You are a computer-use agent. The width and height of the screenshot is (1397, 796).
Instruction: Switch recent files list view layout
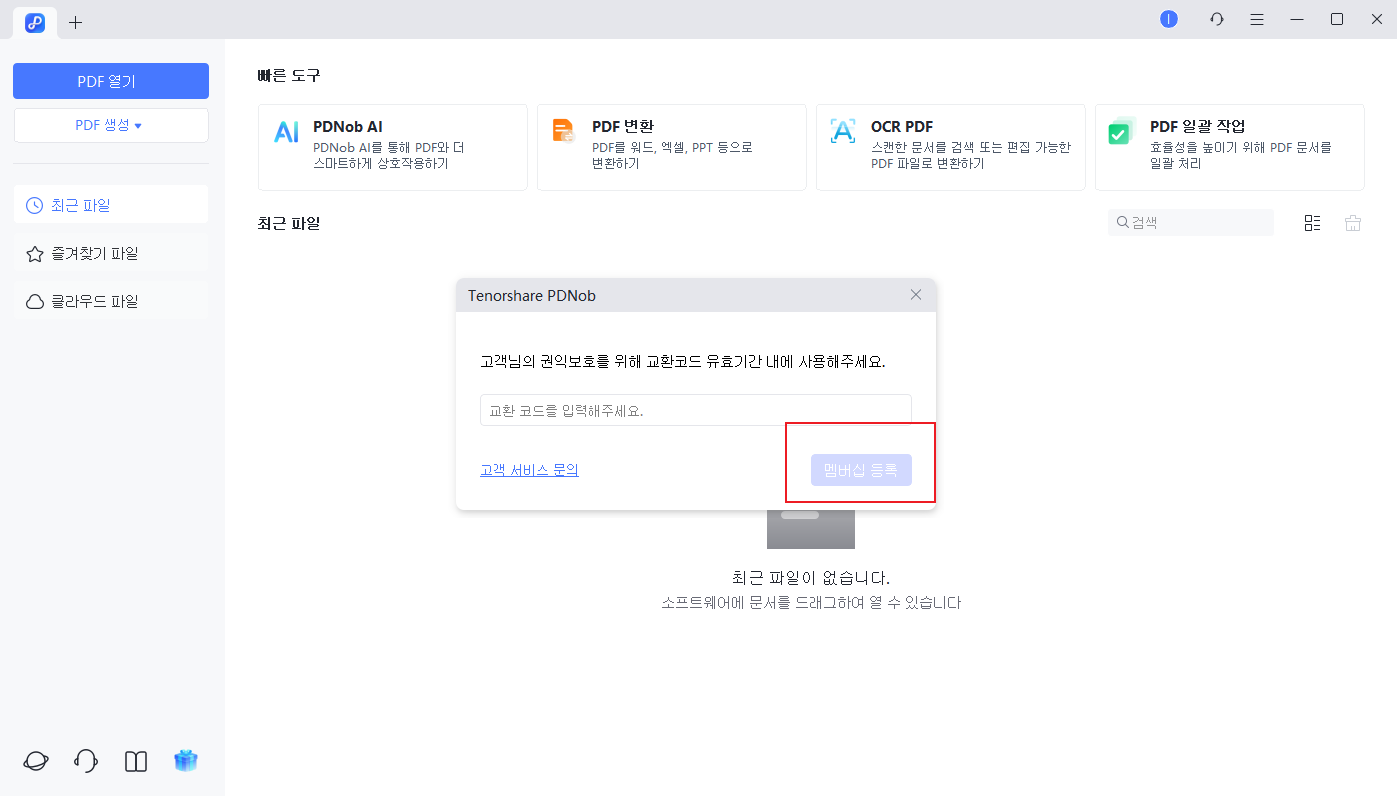tap(1312, 223)
